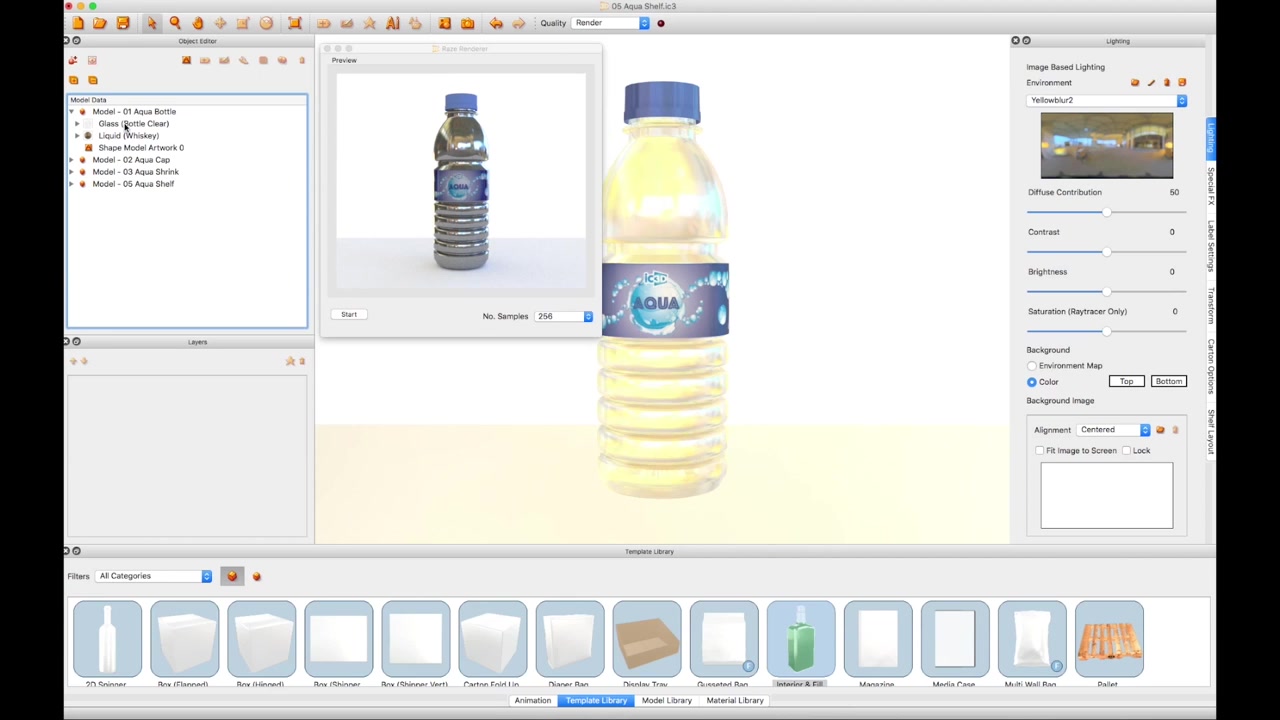Click the Top background color button
The height and width of the screenshot is (720, 1280).
[x=1126, y=382]
